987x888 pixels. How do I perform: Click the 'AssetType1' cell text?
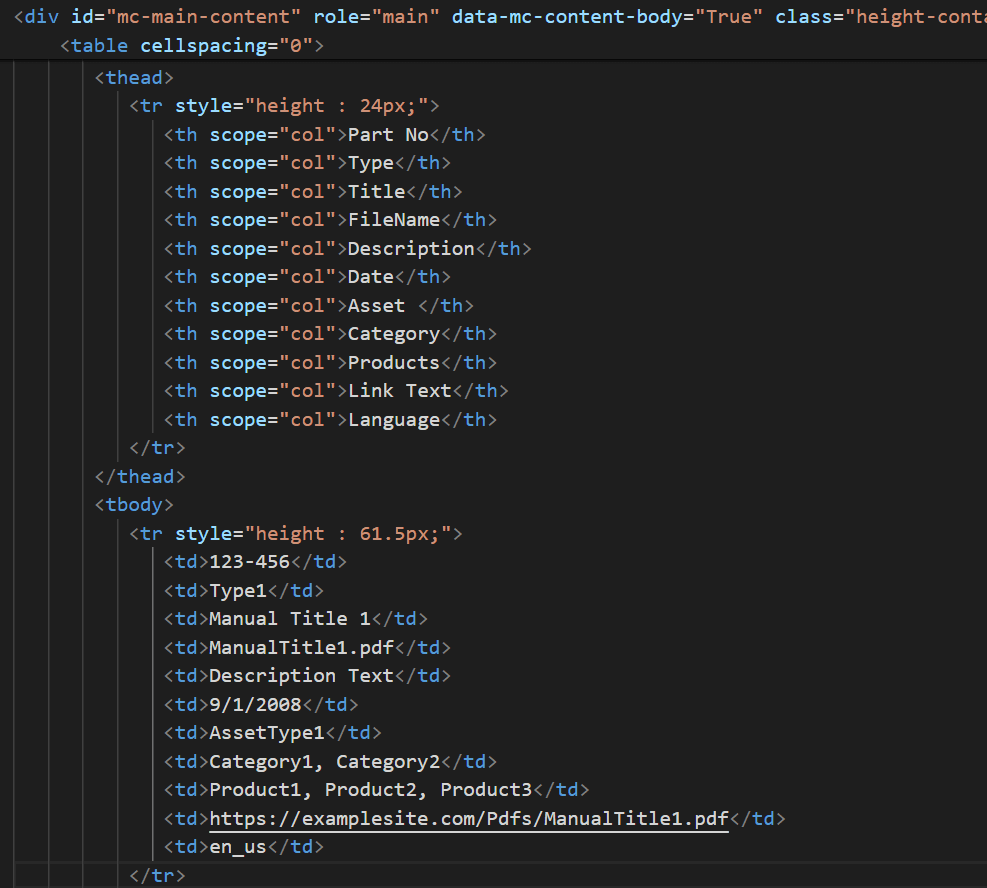pos(267,733)
